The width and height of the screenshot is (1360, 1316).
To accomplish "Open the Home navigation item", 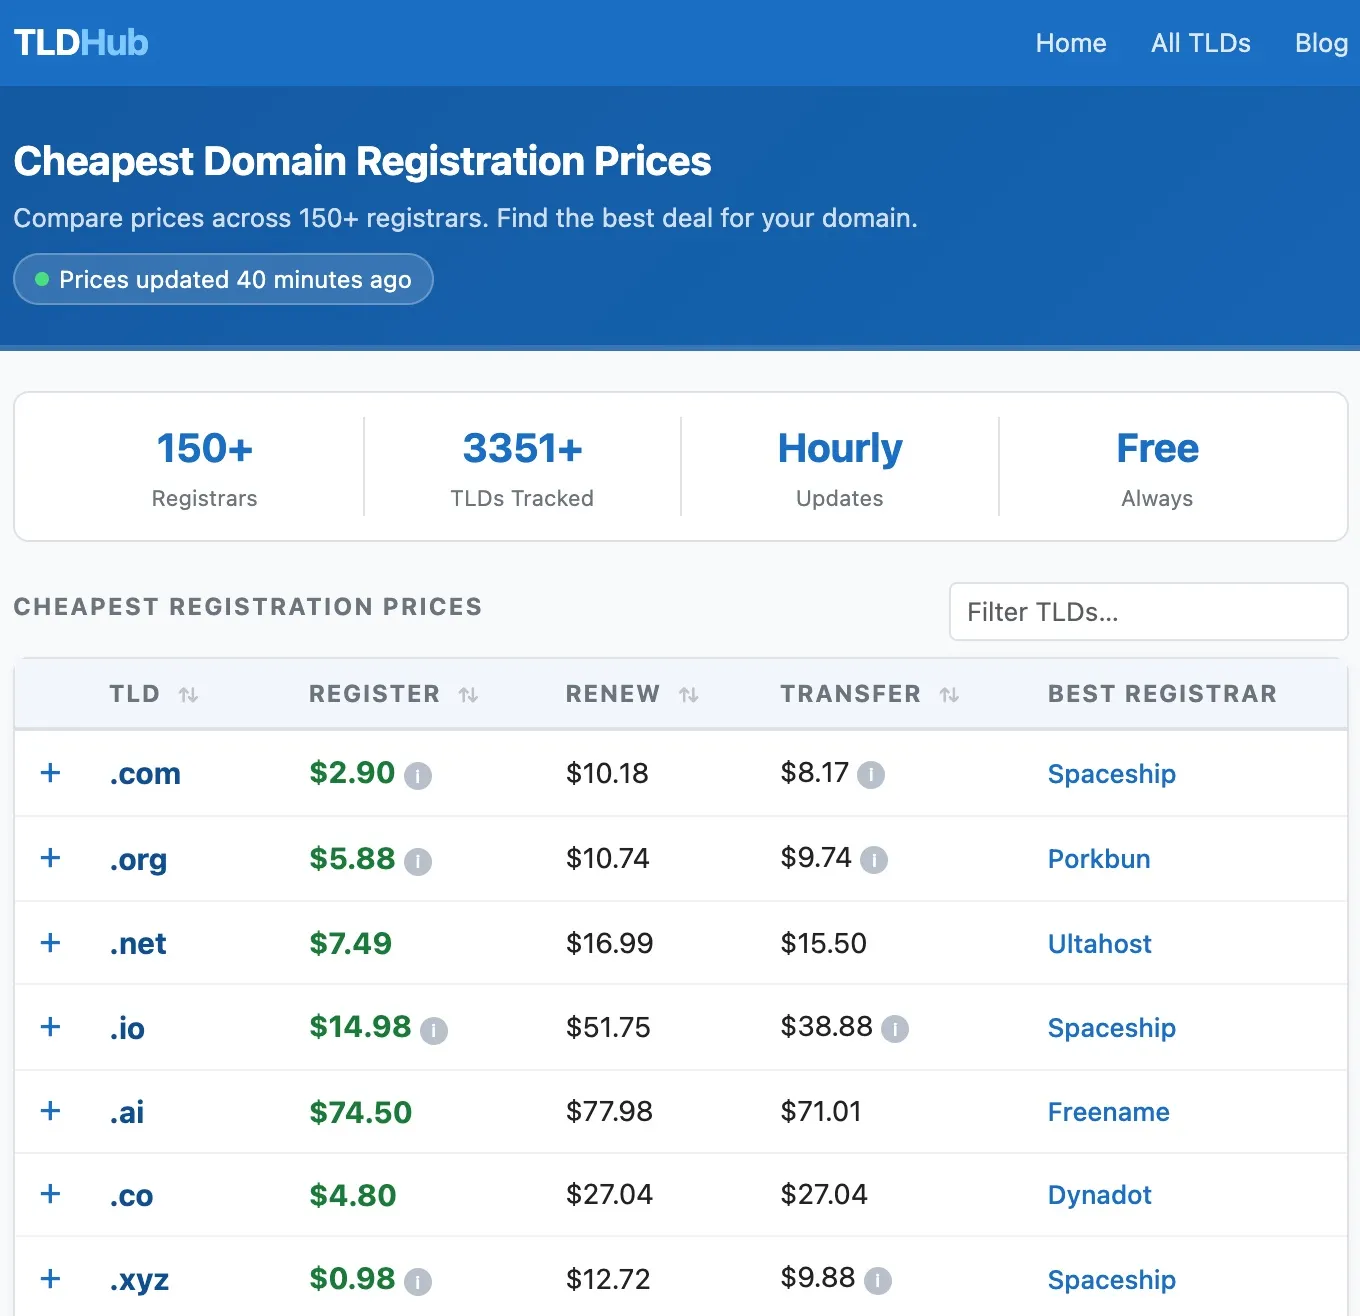I will coord(1071,43).
